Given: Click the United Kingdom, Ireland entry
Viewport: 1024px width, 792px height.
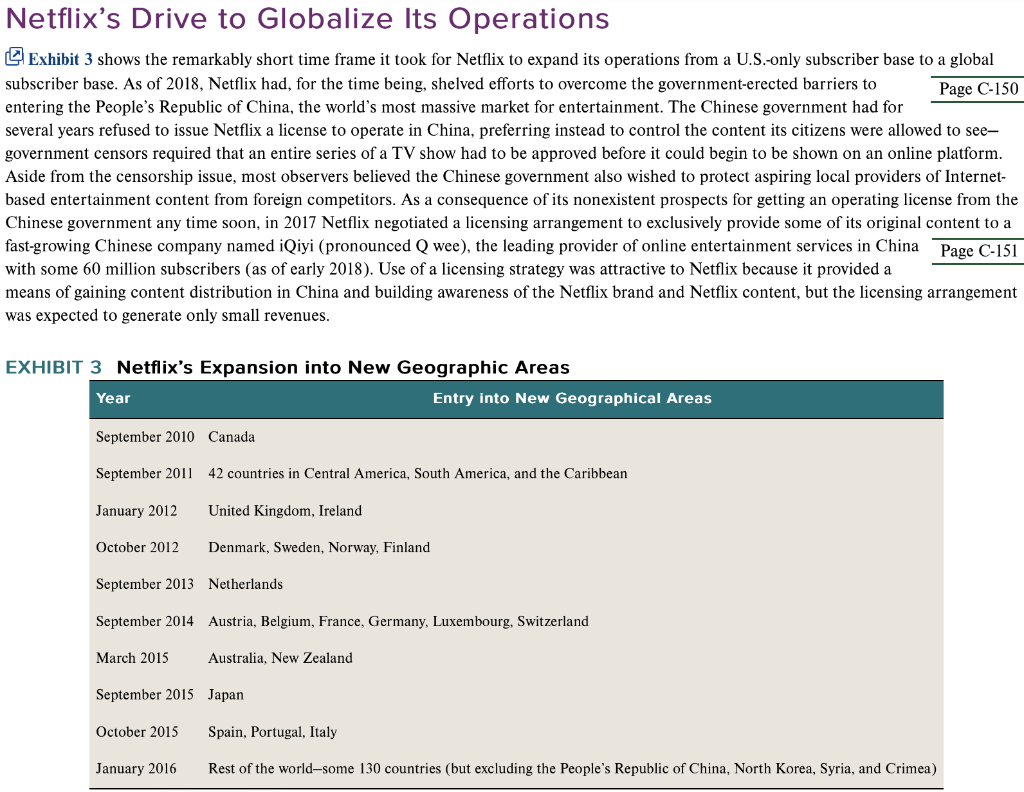Looking at the screenshot, I should 285,511.
